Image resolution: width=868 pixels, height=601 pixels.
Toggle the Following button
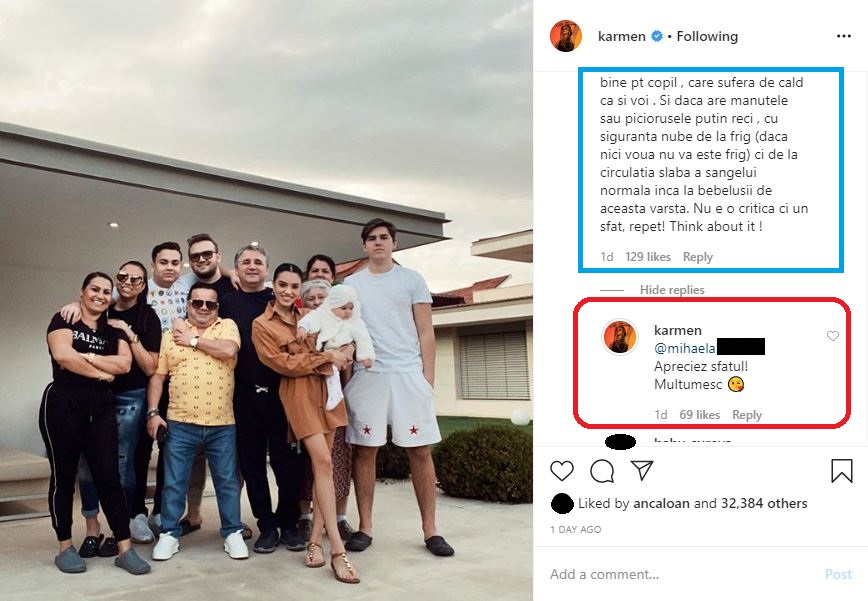point(707,36)
